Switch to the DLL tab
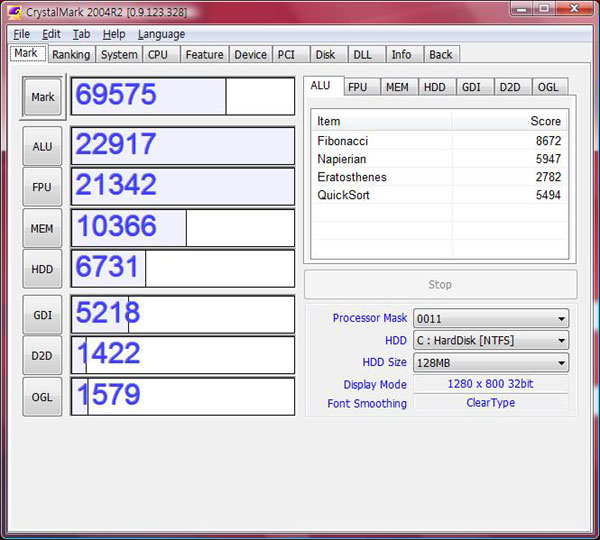This screenshot has height=540, width=600. click(x=367, y=54)
